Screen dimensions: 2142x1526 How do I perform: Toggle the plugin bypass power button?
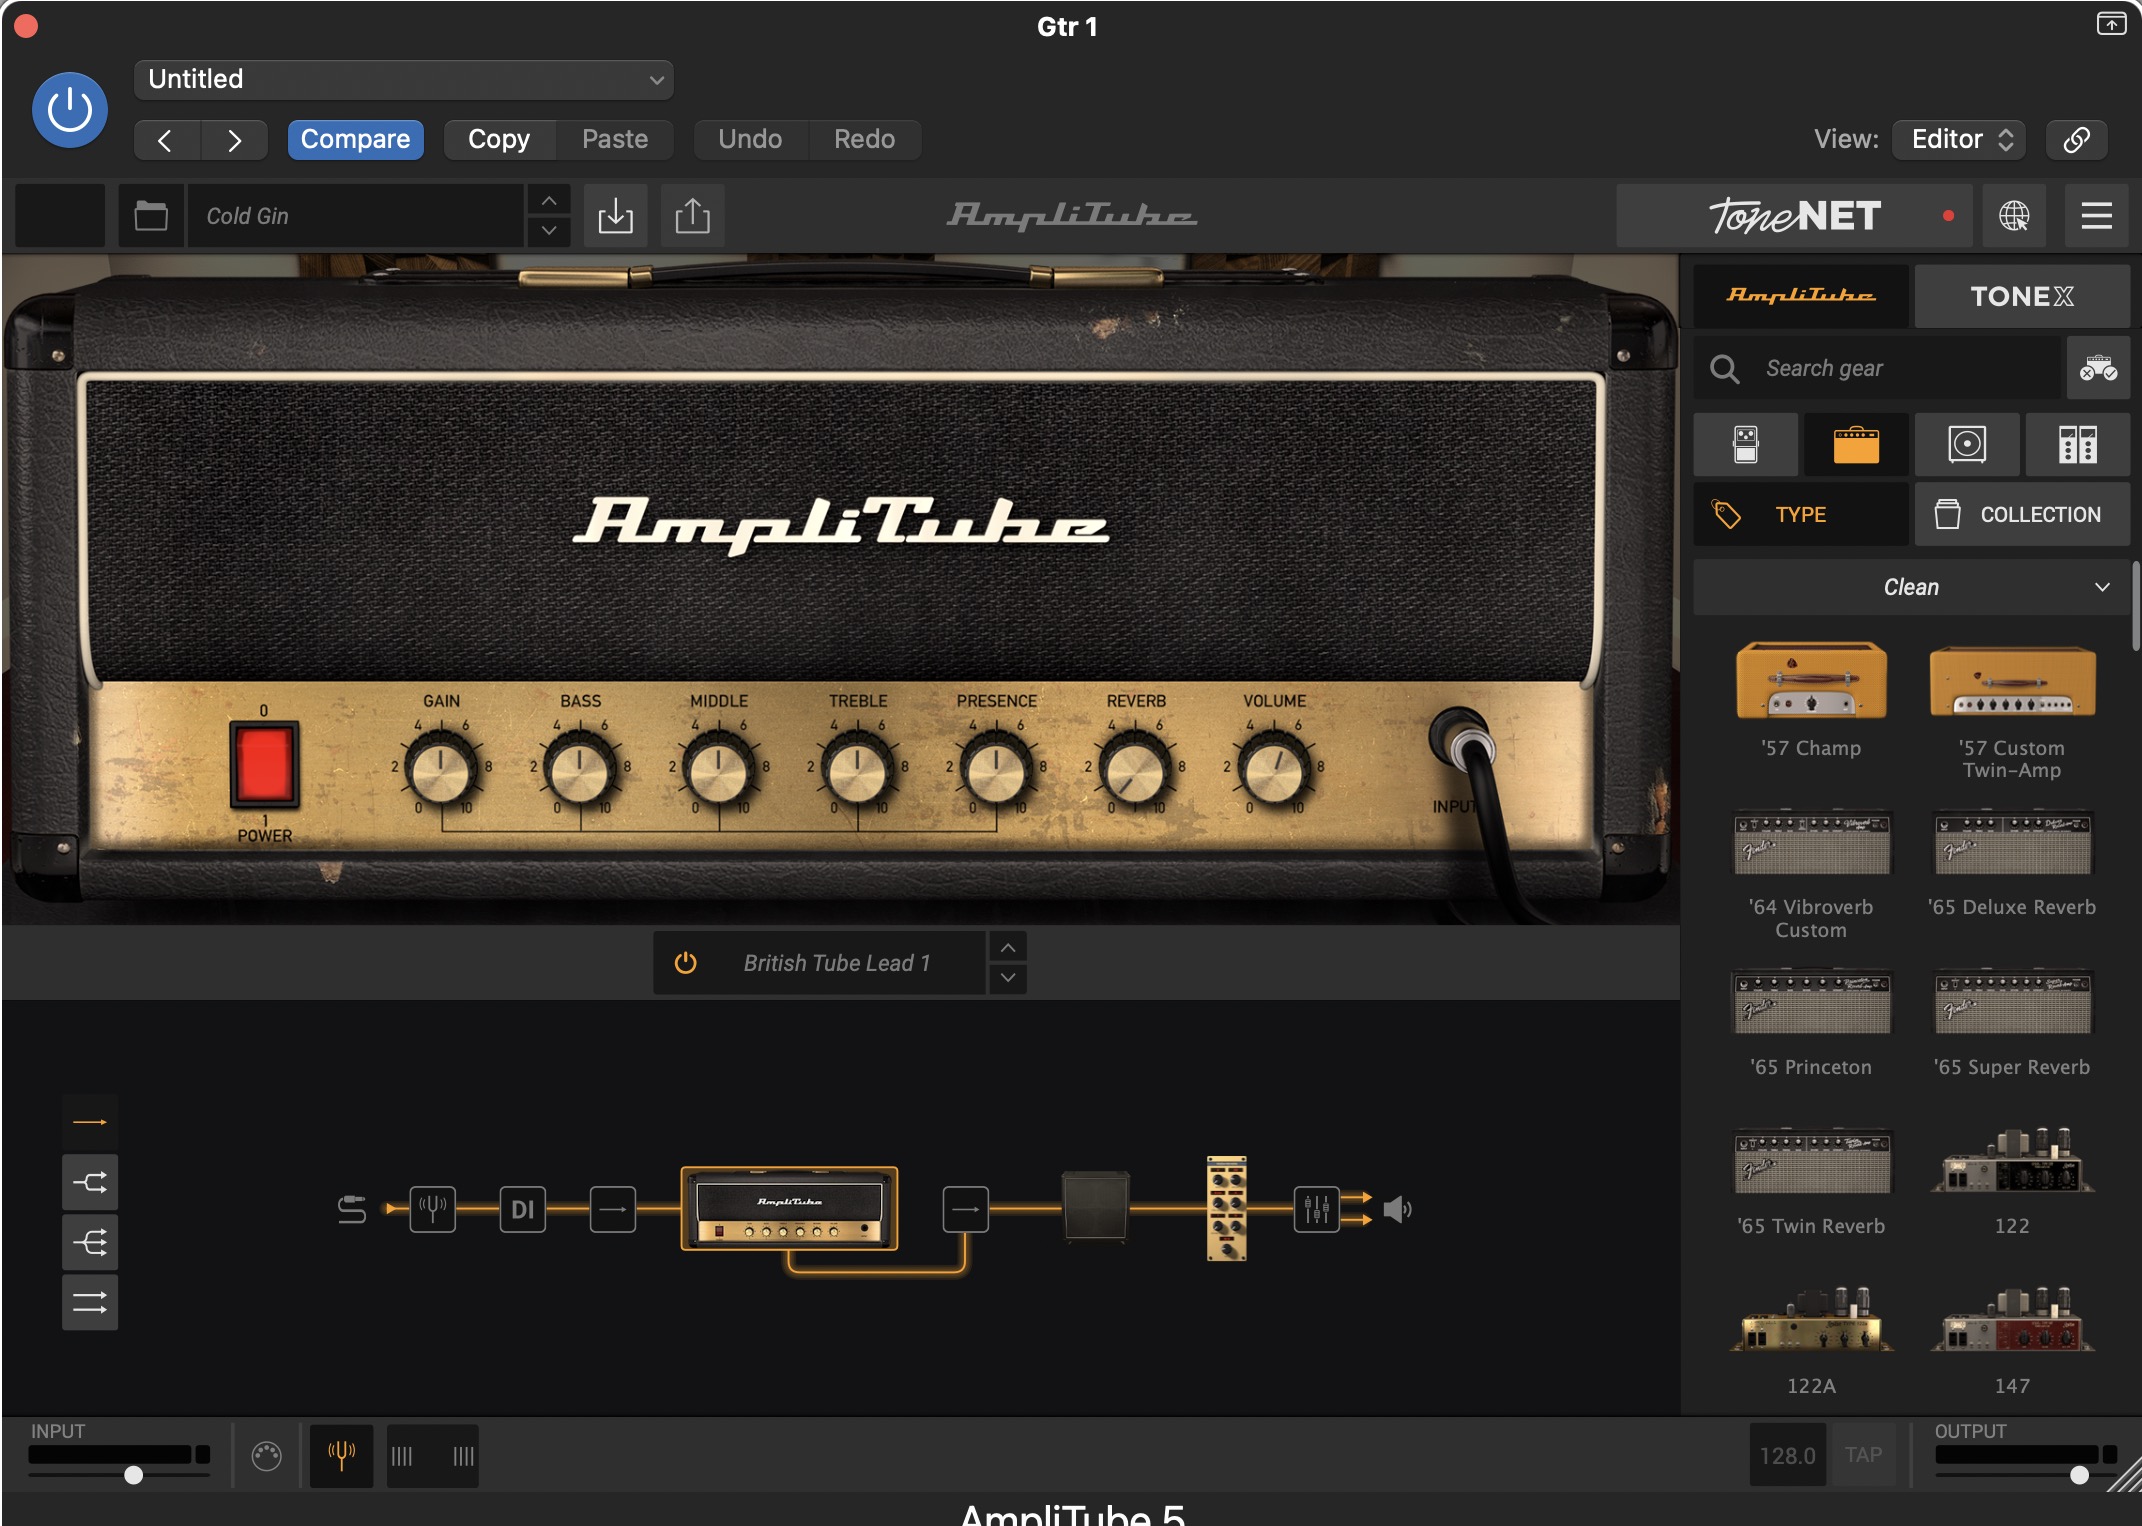[70, 110]
